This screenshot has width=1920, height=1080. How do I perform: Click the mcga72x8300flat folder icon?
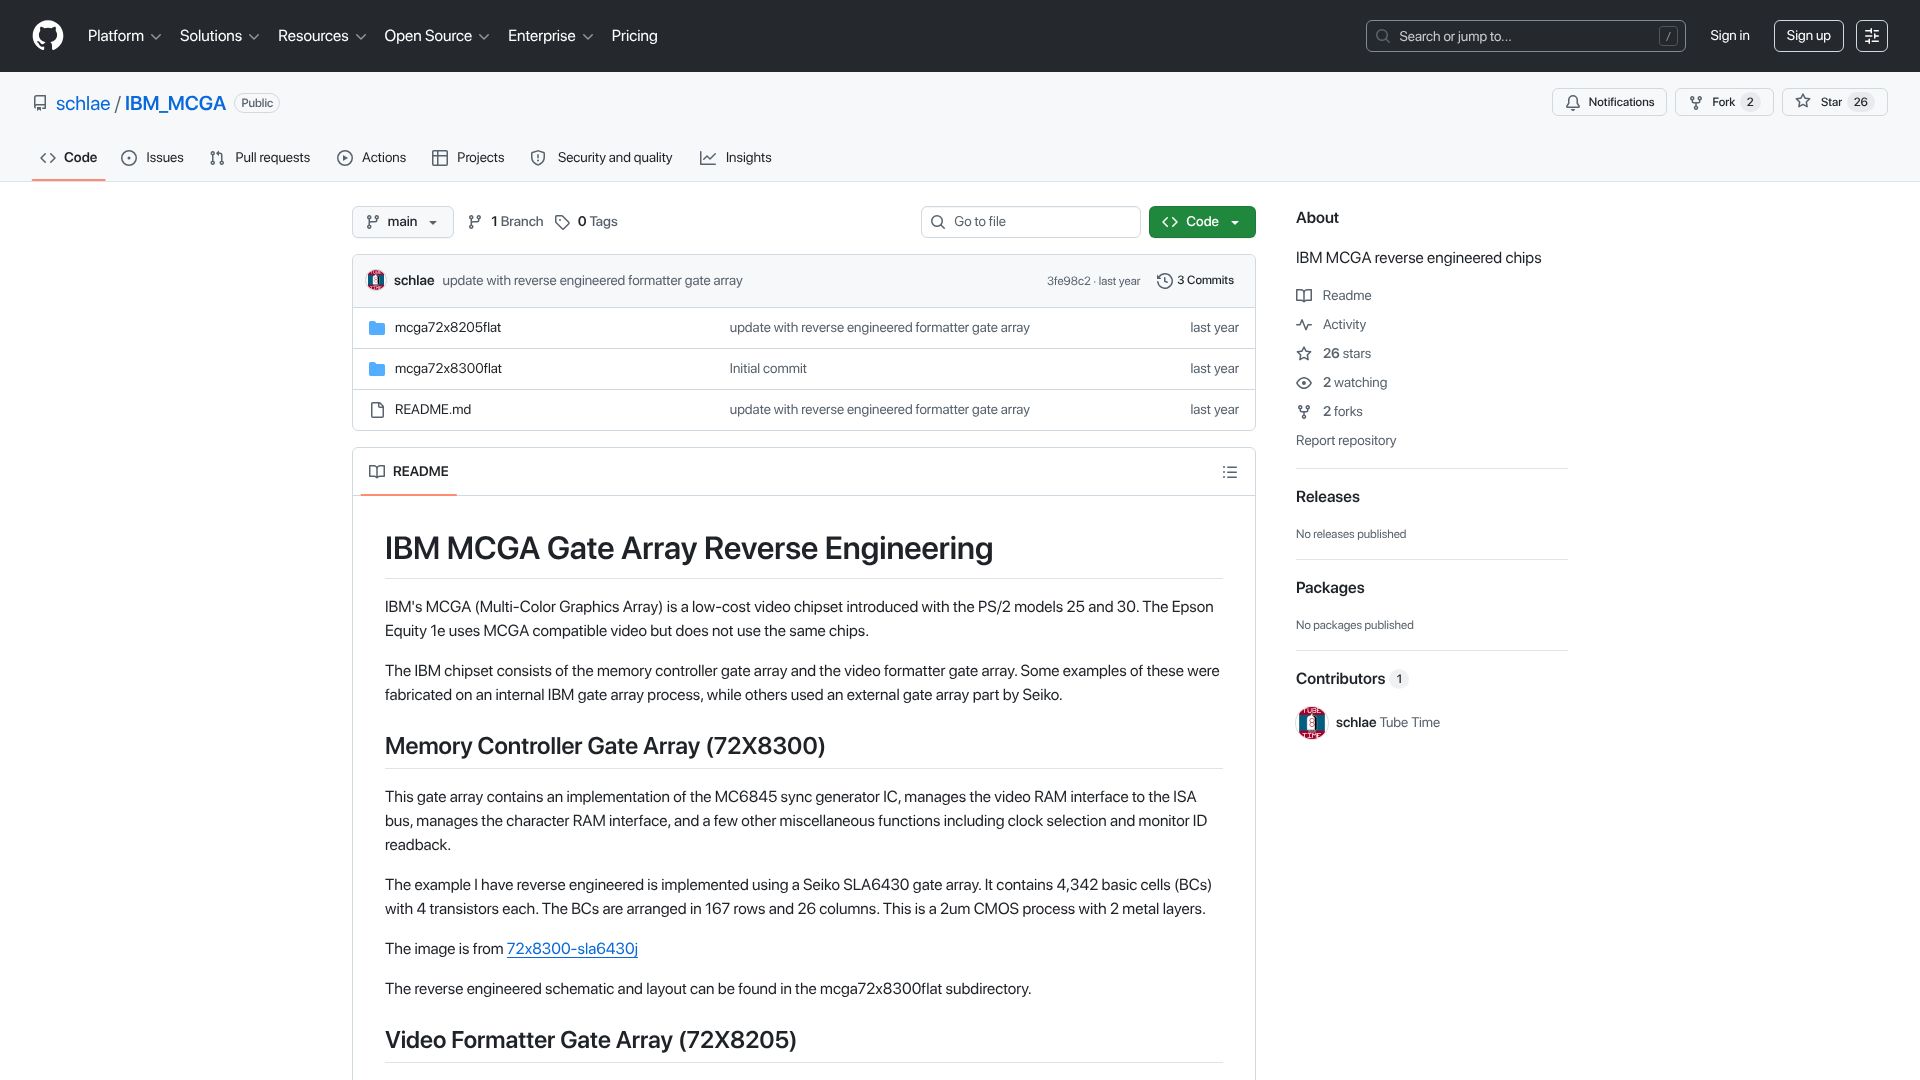click(377, 369)
